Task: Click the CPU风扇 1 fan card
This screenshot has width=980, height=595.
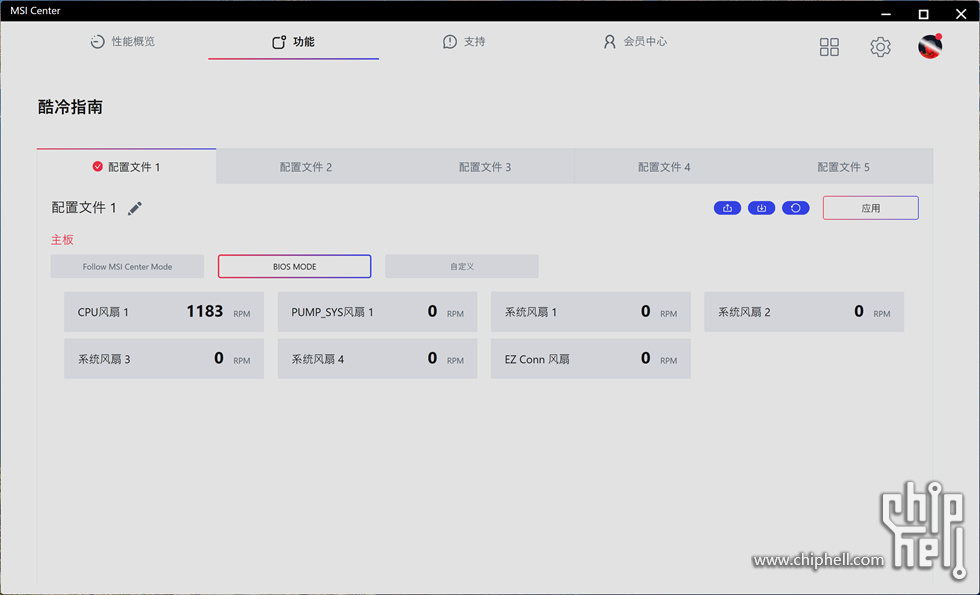Action: pos(164,312)
